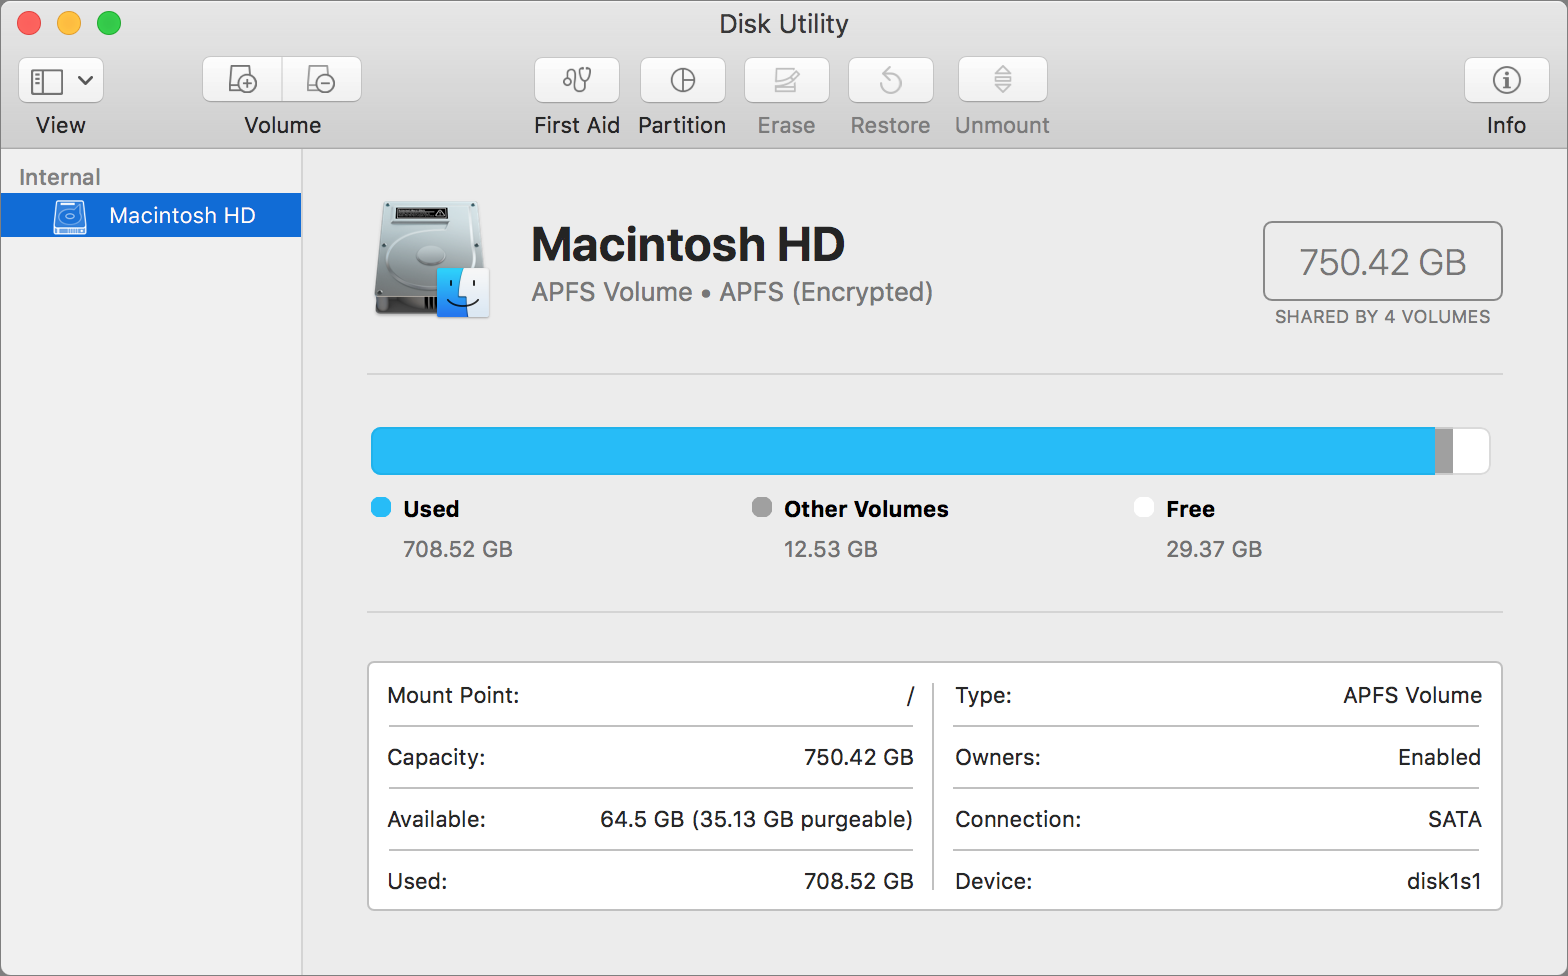The image size is (1568, 976).
Task: Click the Add Volume plus icon
Action: [x=243, y=79]
